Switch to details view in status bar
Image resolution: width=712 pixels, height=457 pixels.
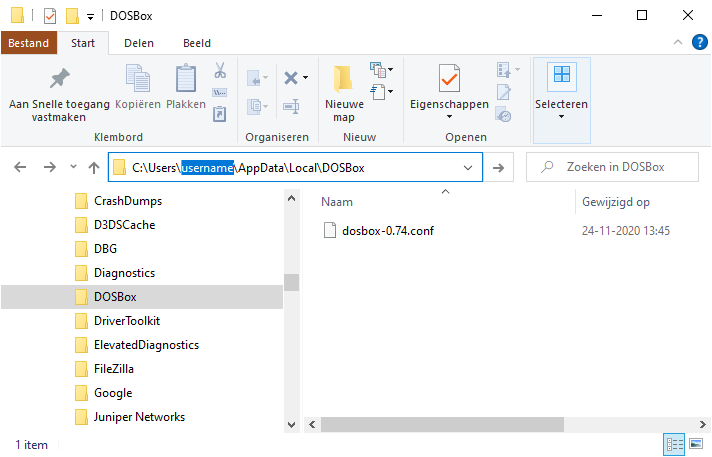(x=674, y=444)
